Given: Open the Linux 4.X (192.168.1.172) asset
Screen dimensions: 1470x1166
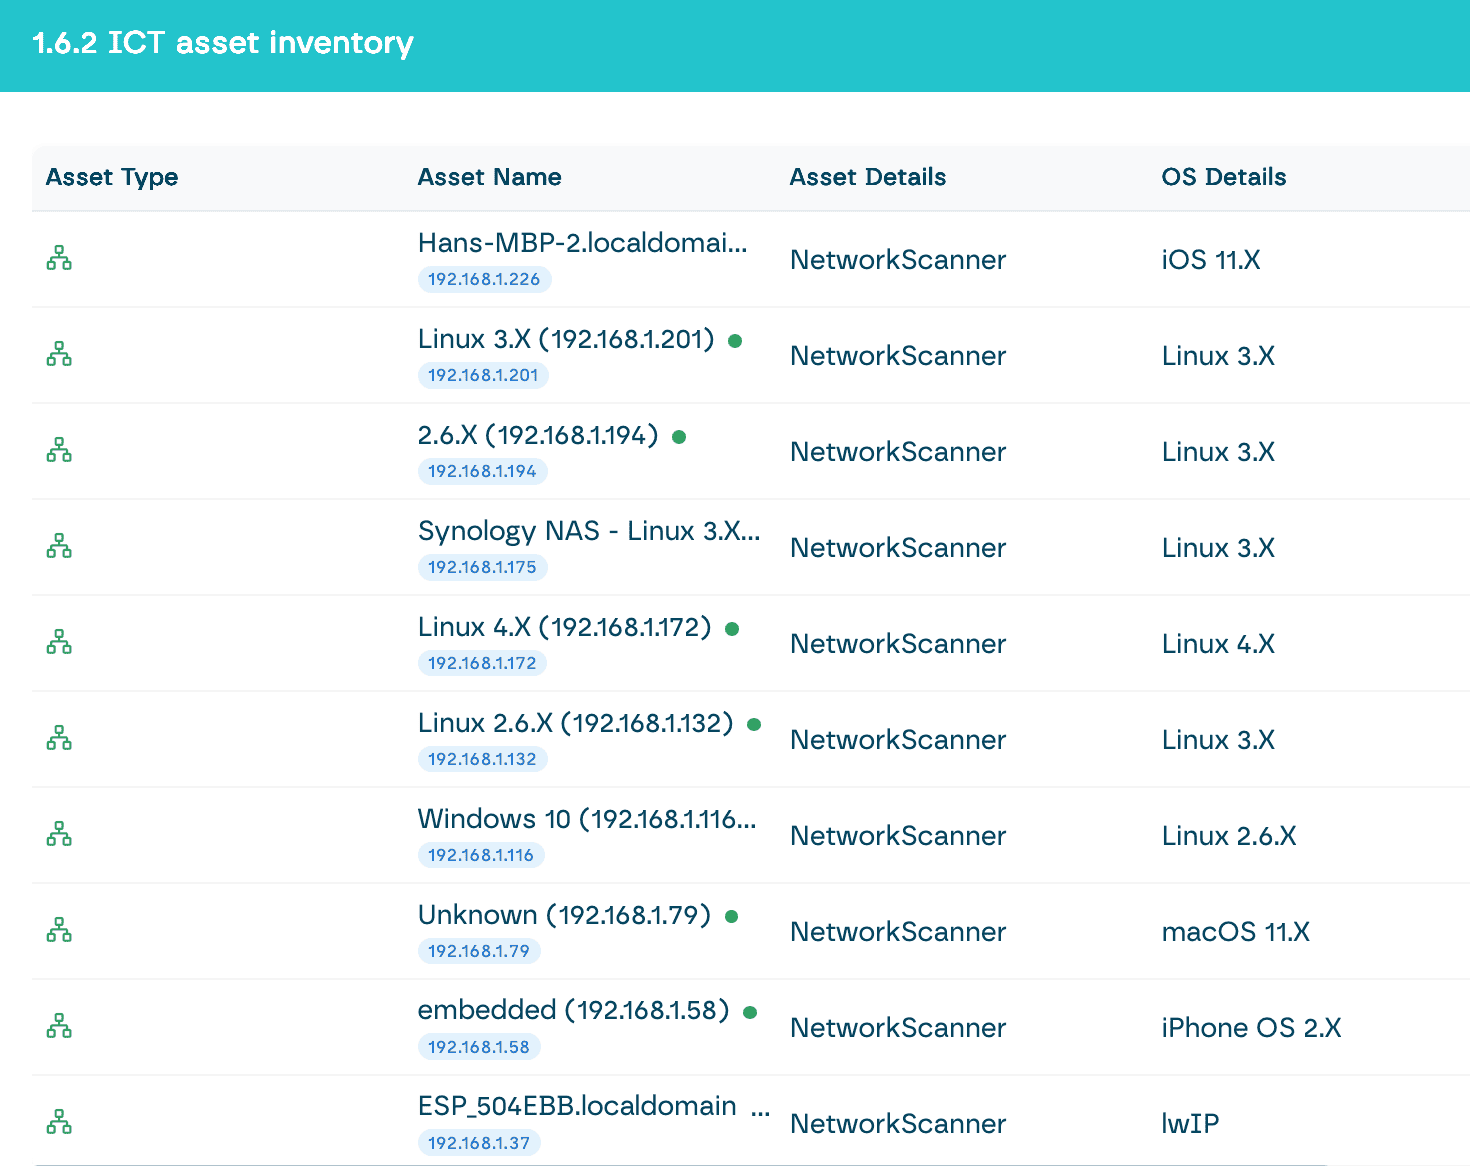Looking at the screenshot, I should (x=565, y=627).
